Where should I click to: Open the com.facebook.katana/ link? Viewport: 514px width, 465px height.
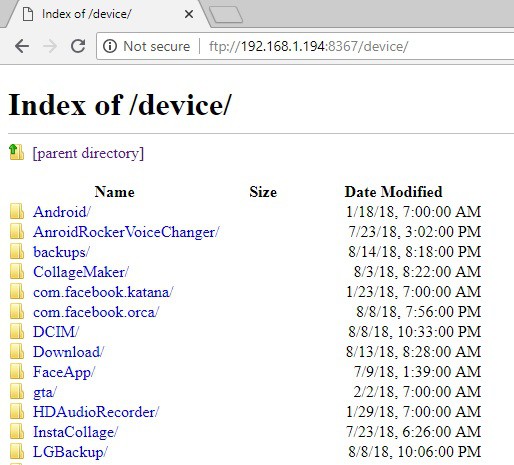click(103, 292)
